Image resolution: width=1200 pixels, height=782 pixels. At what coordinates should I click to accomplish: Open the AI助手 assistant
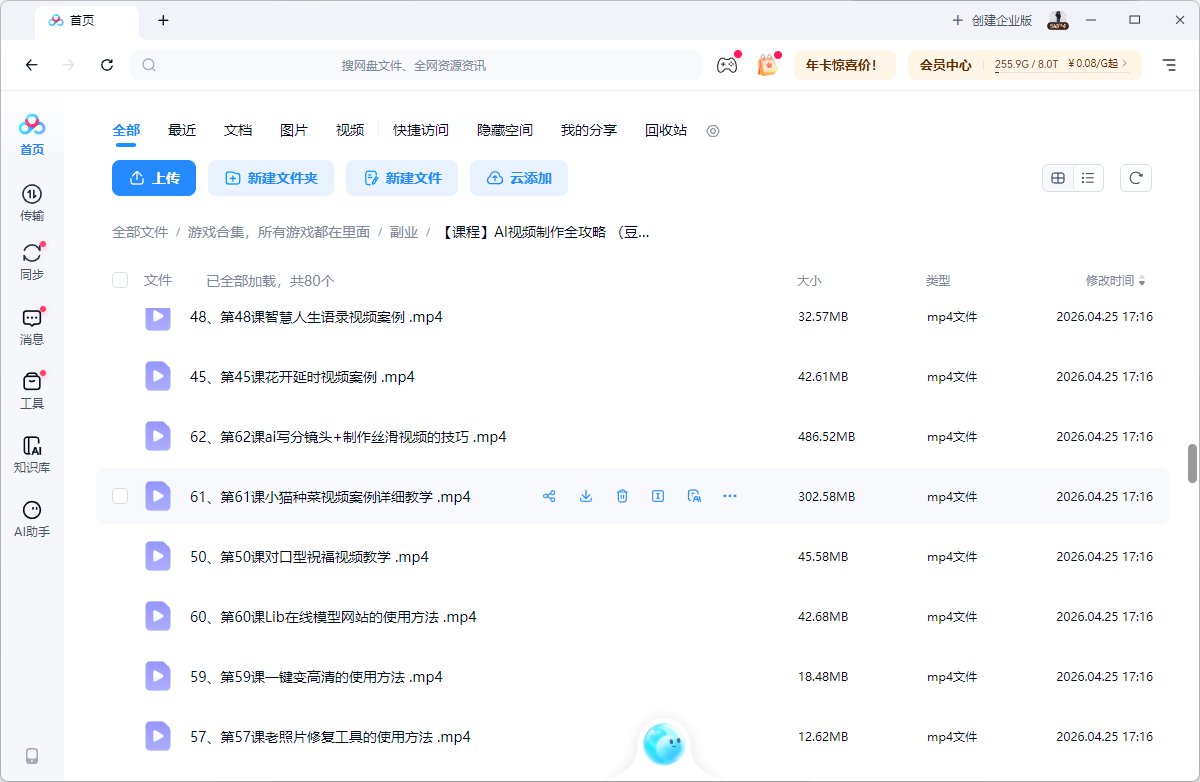pos(32,519)
